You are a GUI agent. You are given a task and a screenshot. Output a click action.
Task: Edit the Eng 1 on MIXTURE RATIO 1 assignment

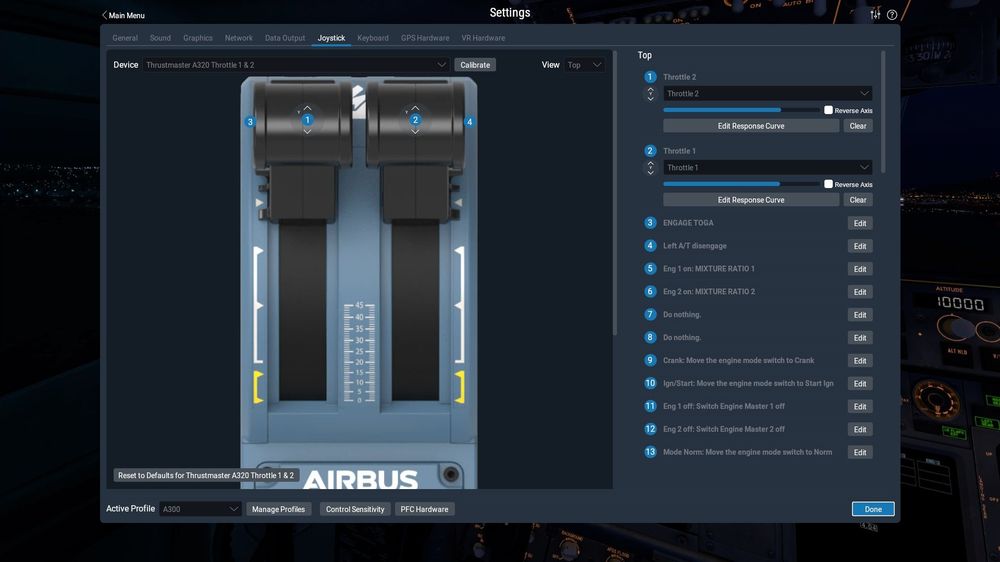(x=860, y=269)
